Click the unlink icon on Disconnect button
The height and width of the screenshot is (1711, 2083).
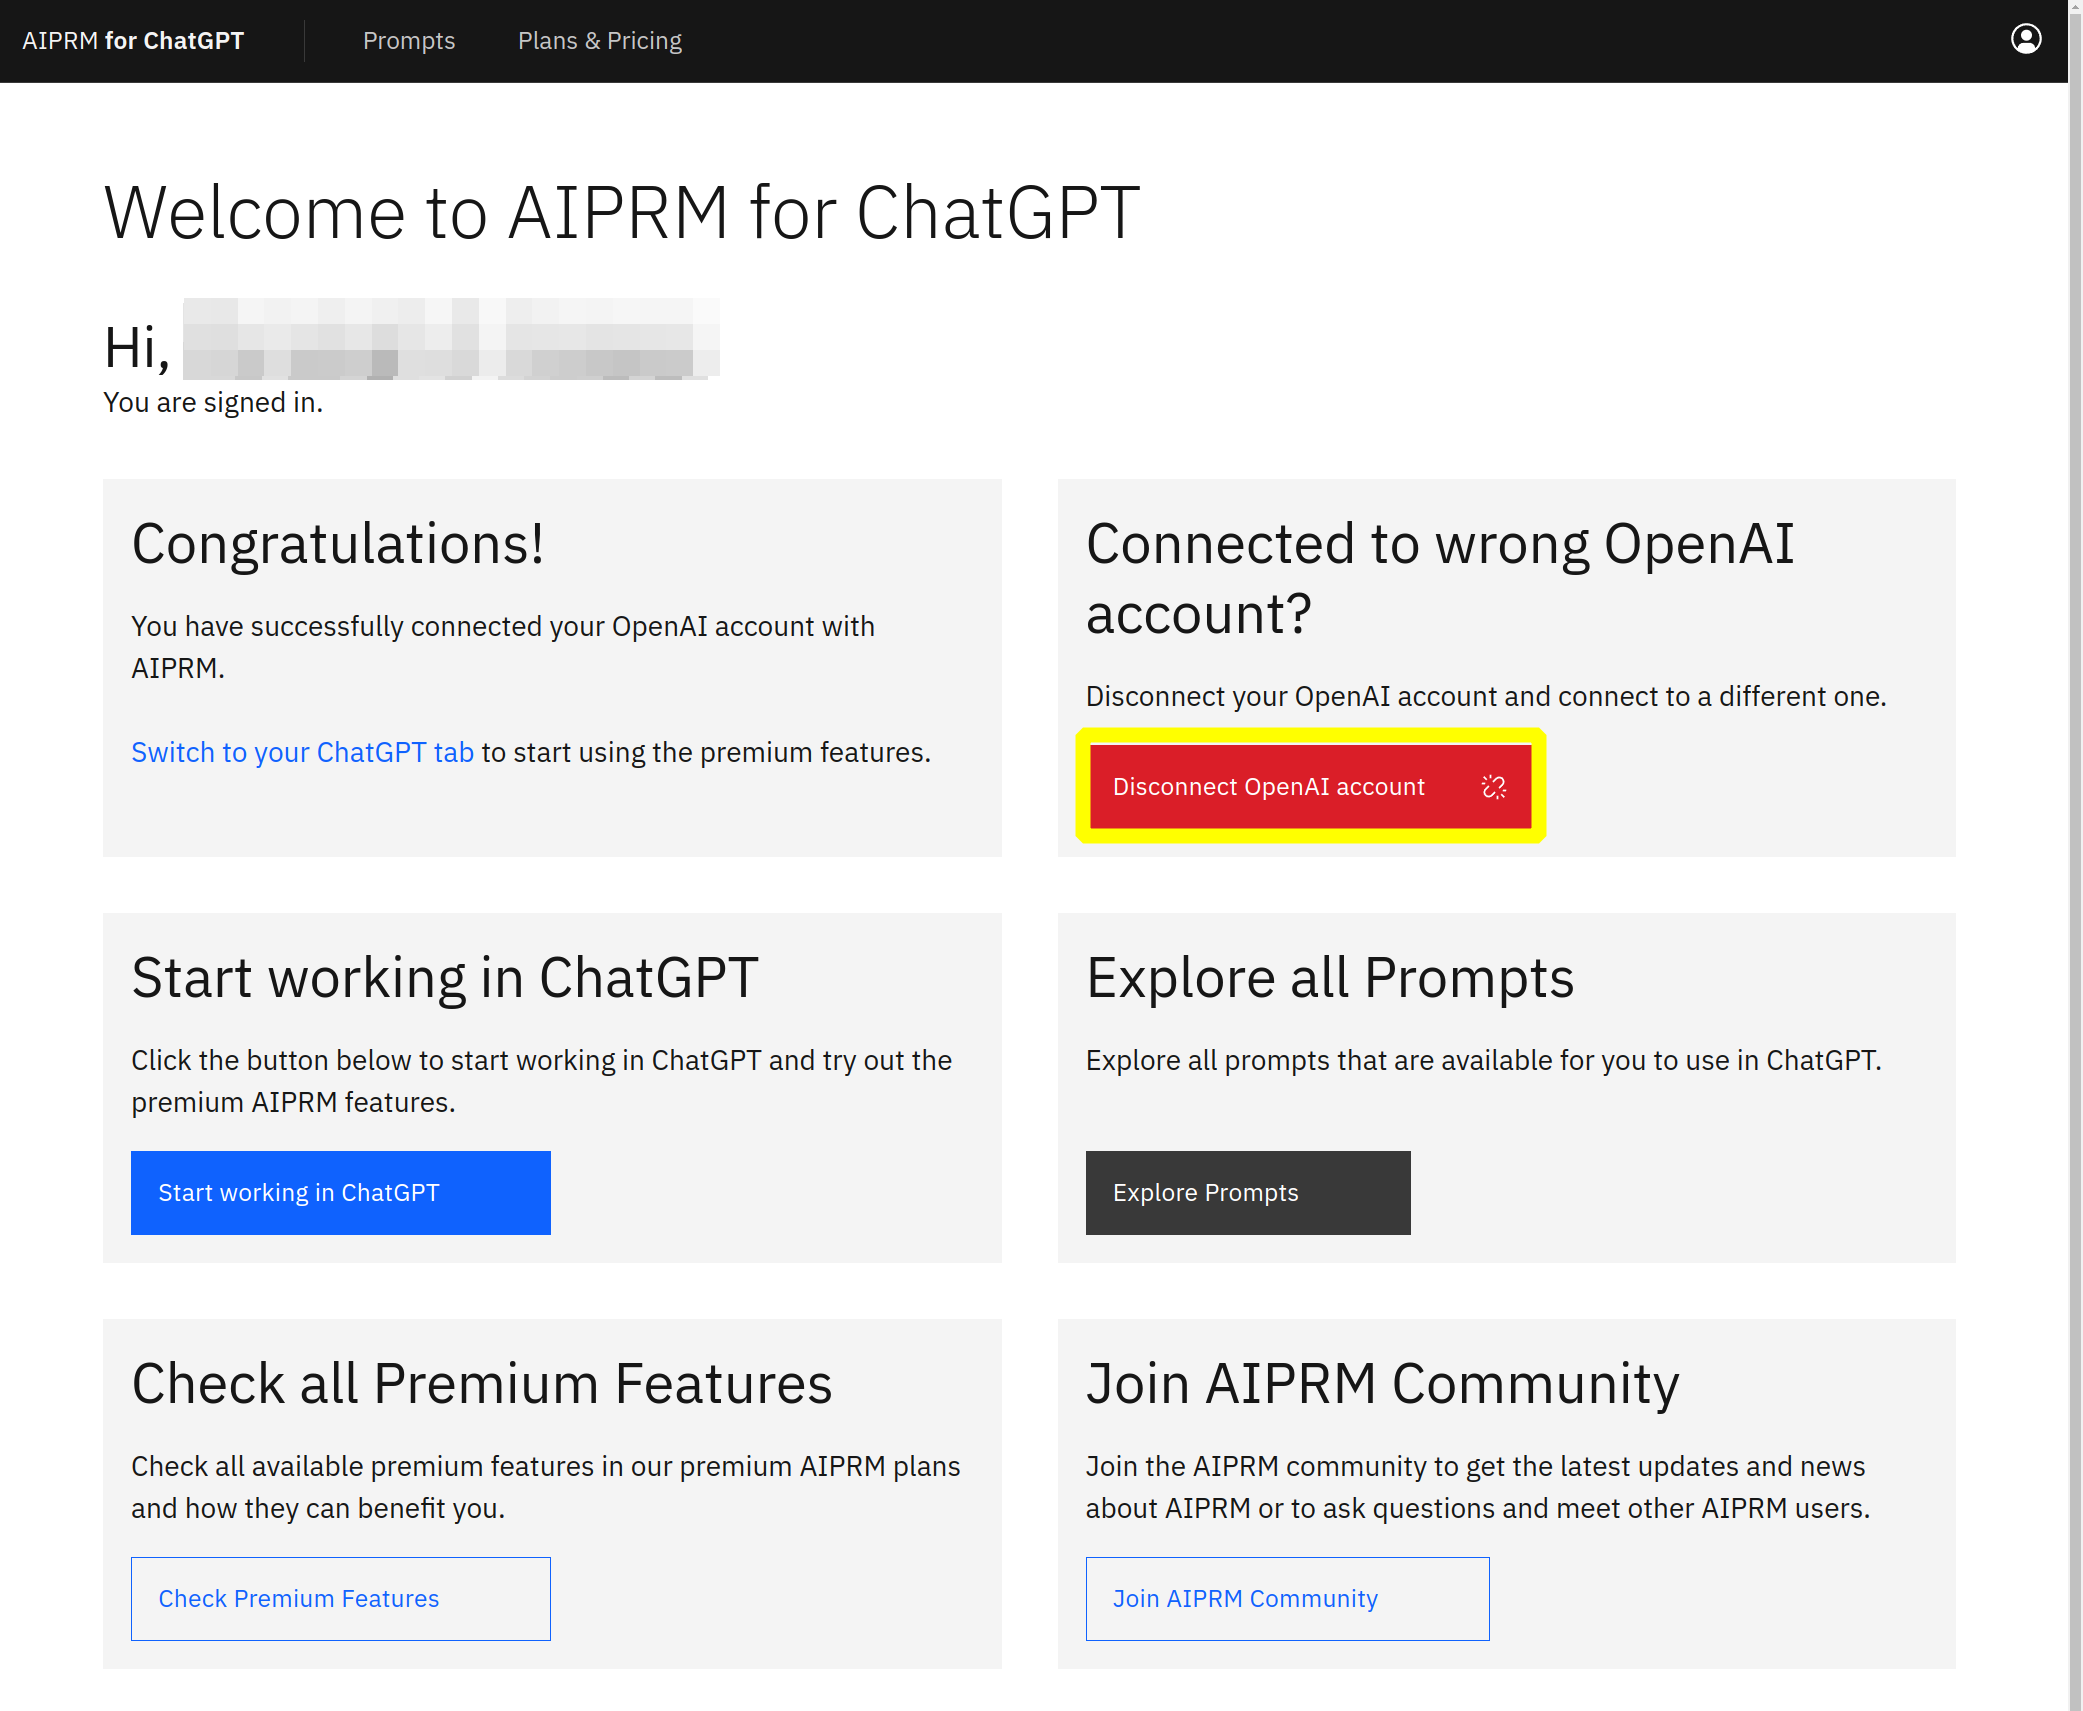coord(1493,787)
